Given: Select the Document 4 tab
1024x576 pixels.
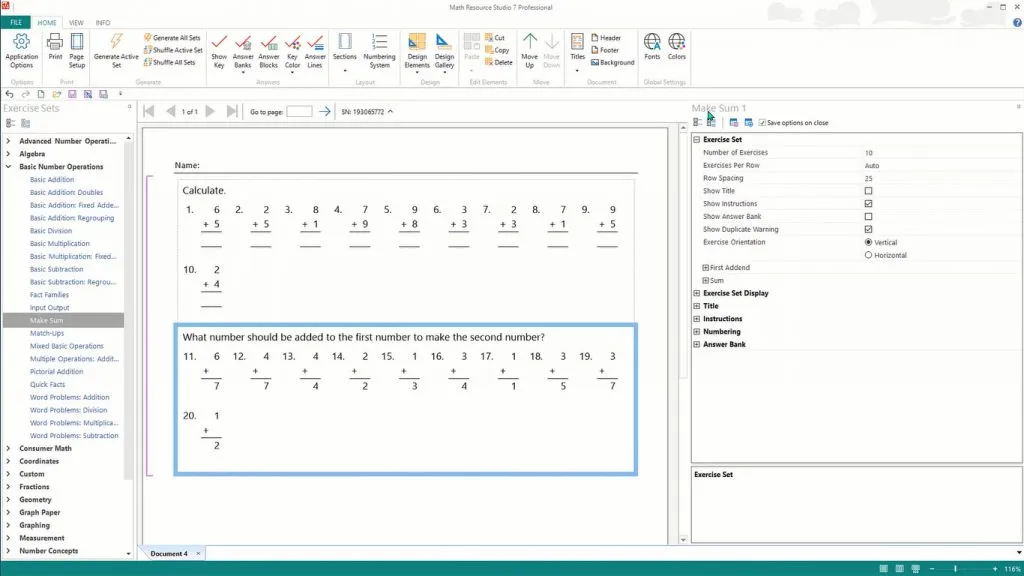Looking at the screenshot, I should 168,553.
